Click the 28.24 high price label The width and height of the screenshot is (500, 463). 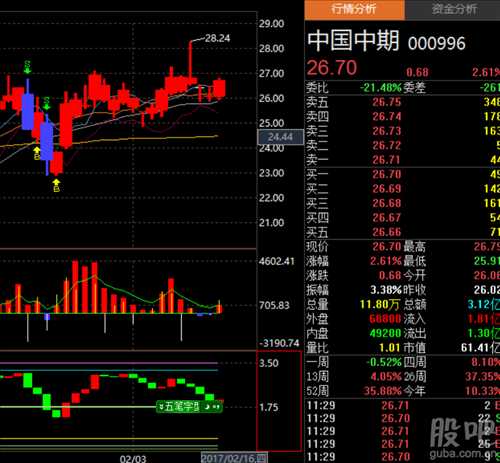click(217, 39)
